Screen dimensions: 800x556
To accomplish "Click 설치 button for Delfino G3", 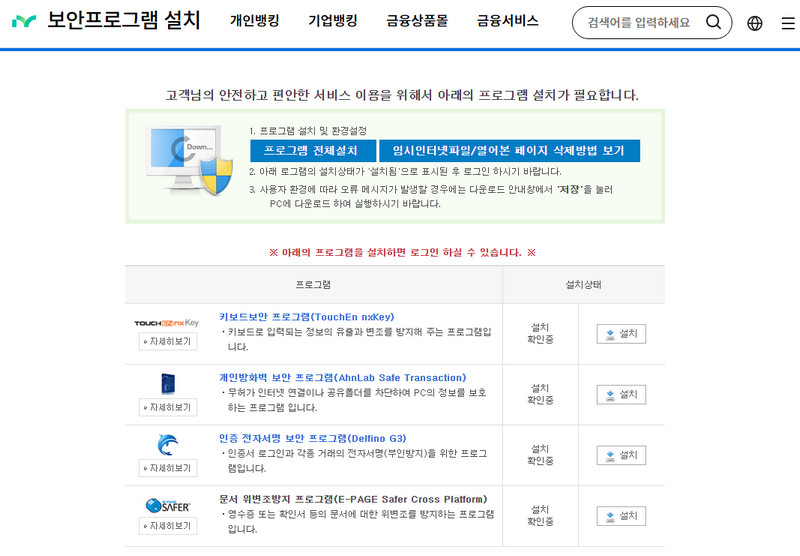I will tap(621, 455).
